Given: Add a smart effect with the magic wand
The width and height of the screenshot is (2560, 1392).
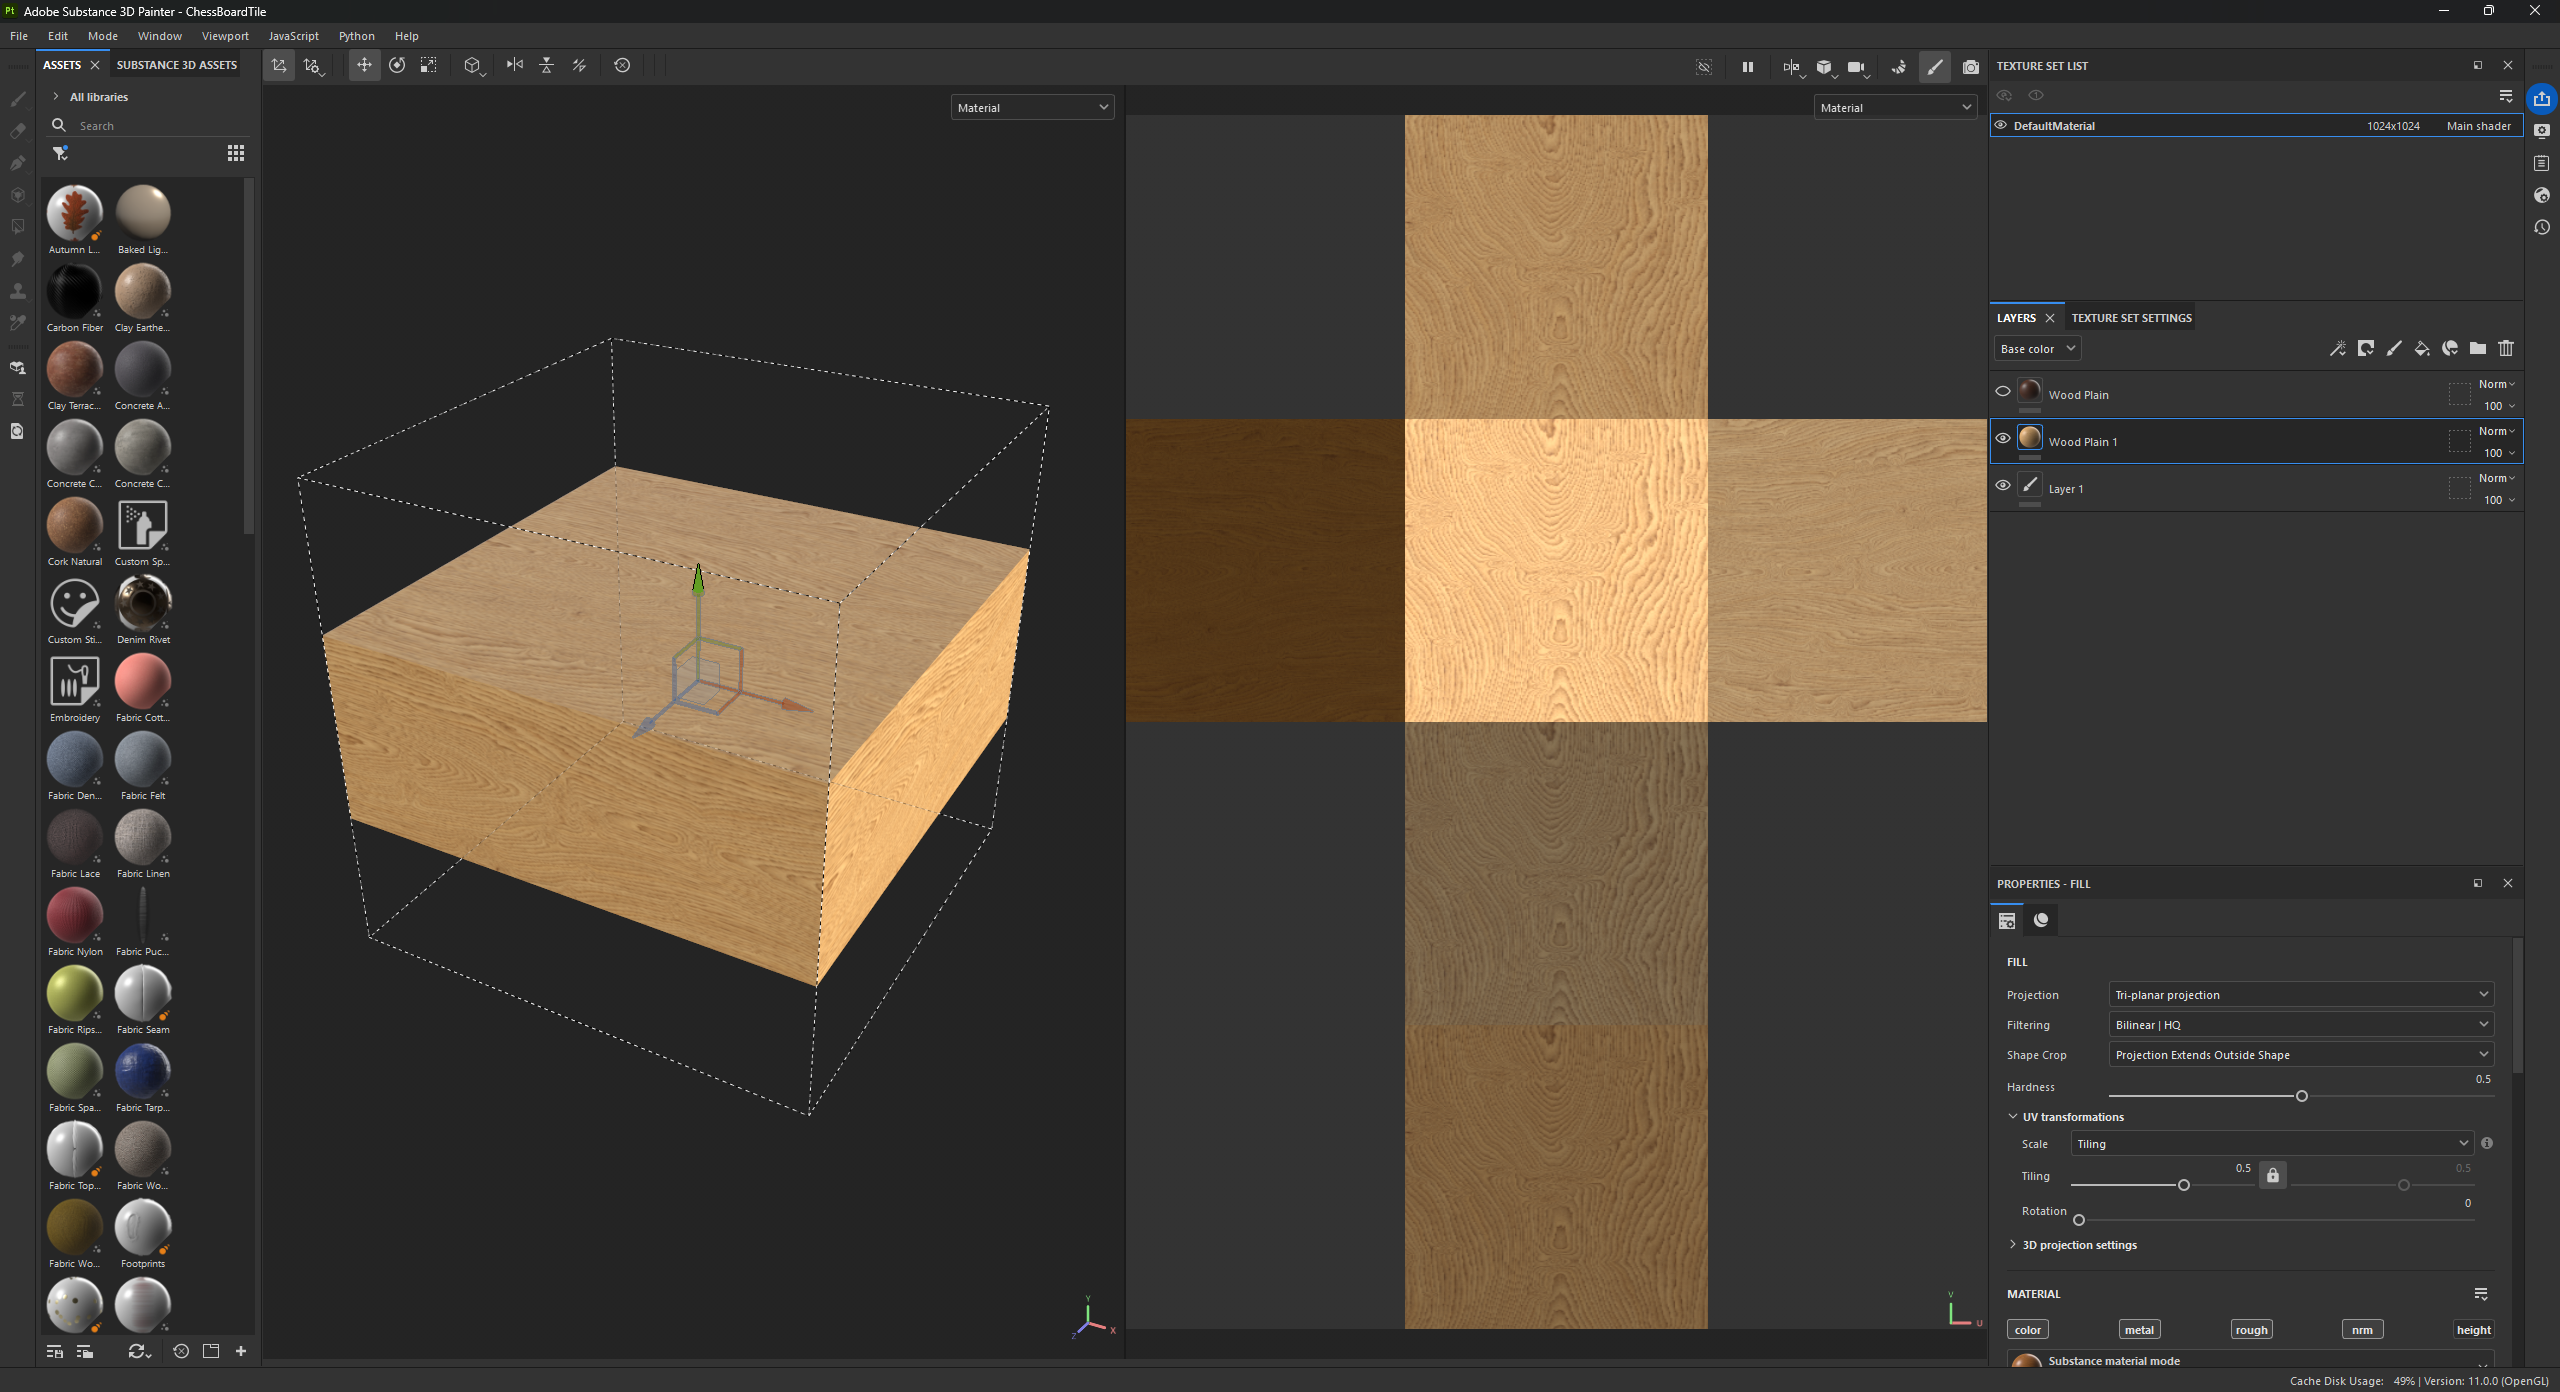Looking at the screenshot, I should click(2337, 348).
